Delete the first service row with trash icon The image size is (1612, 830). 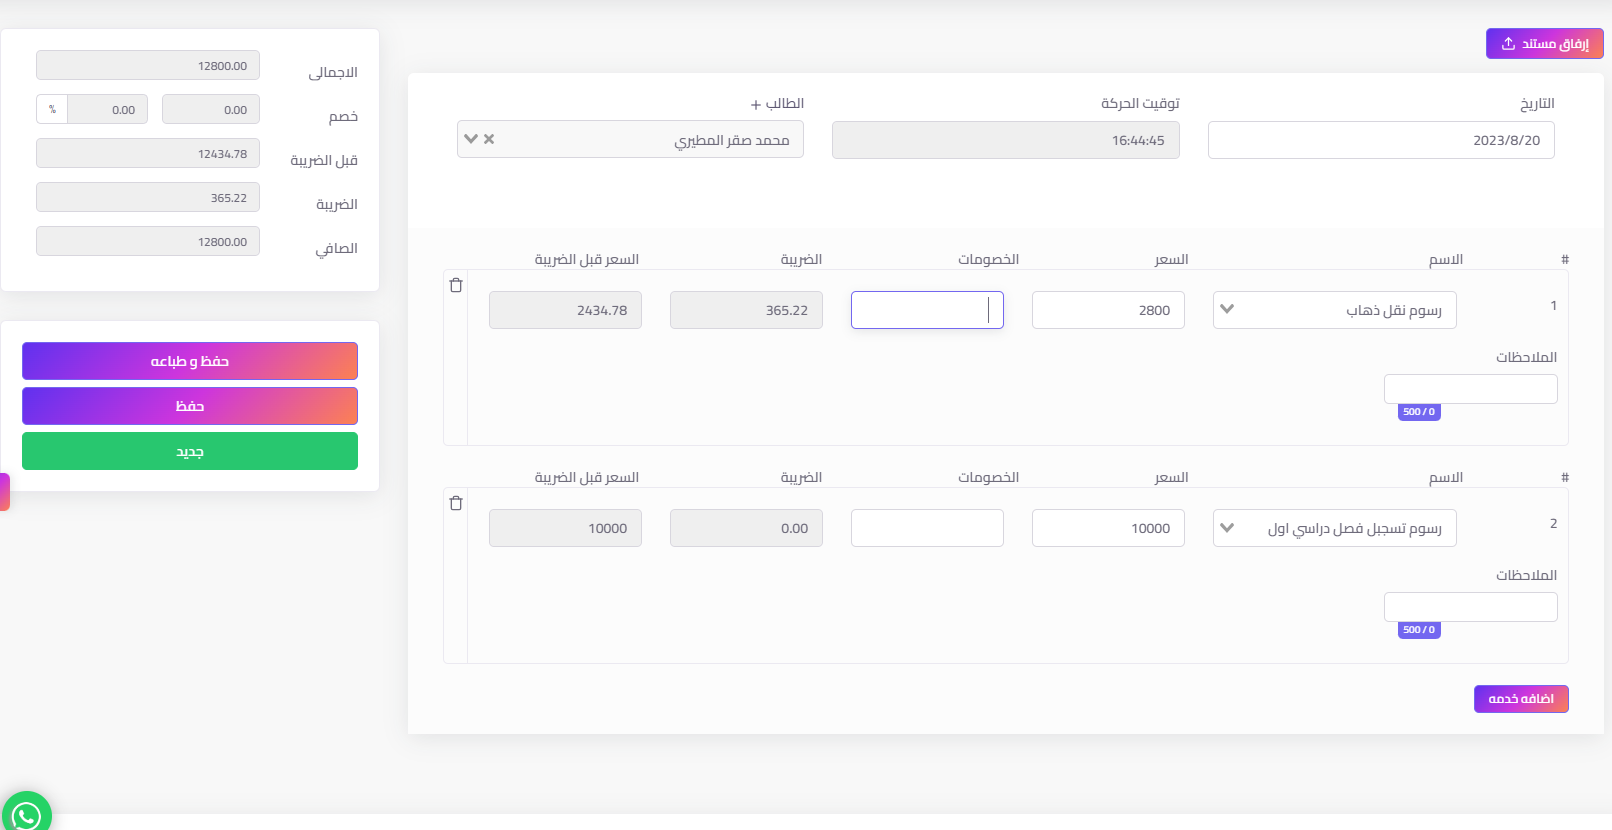(x=456, y=285)
